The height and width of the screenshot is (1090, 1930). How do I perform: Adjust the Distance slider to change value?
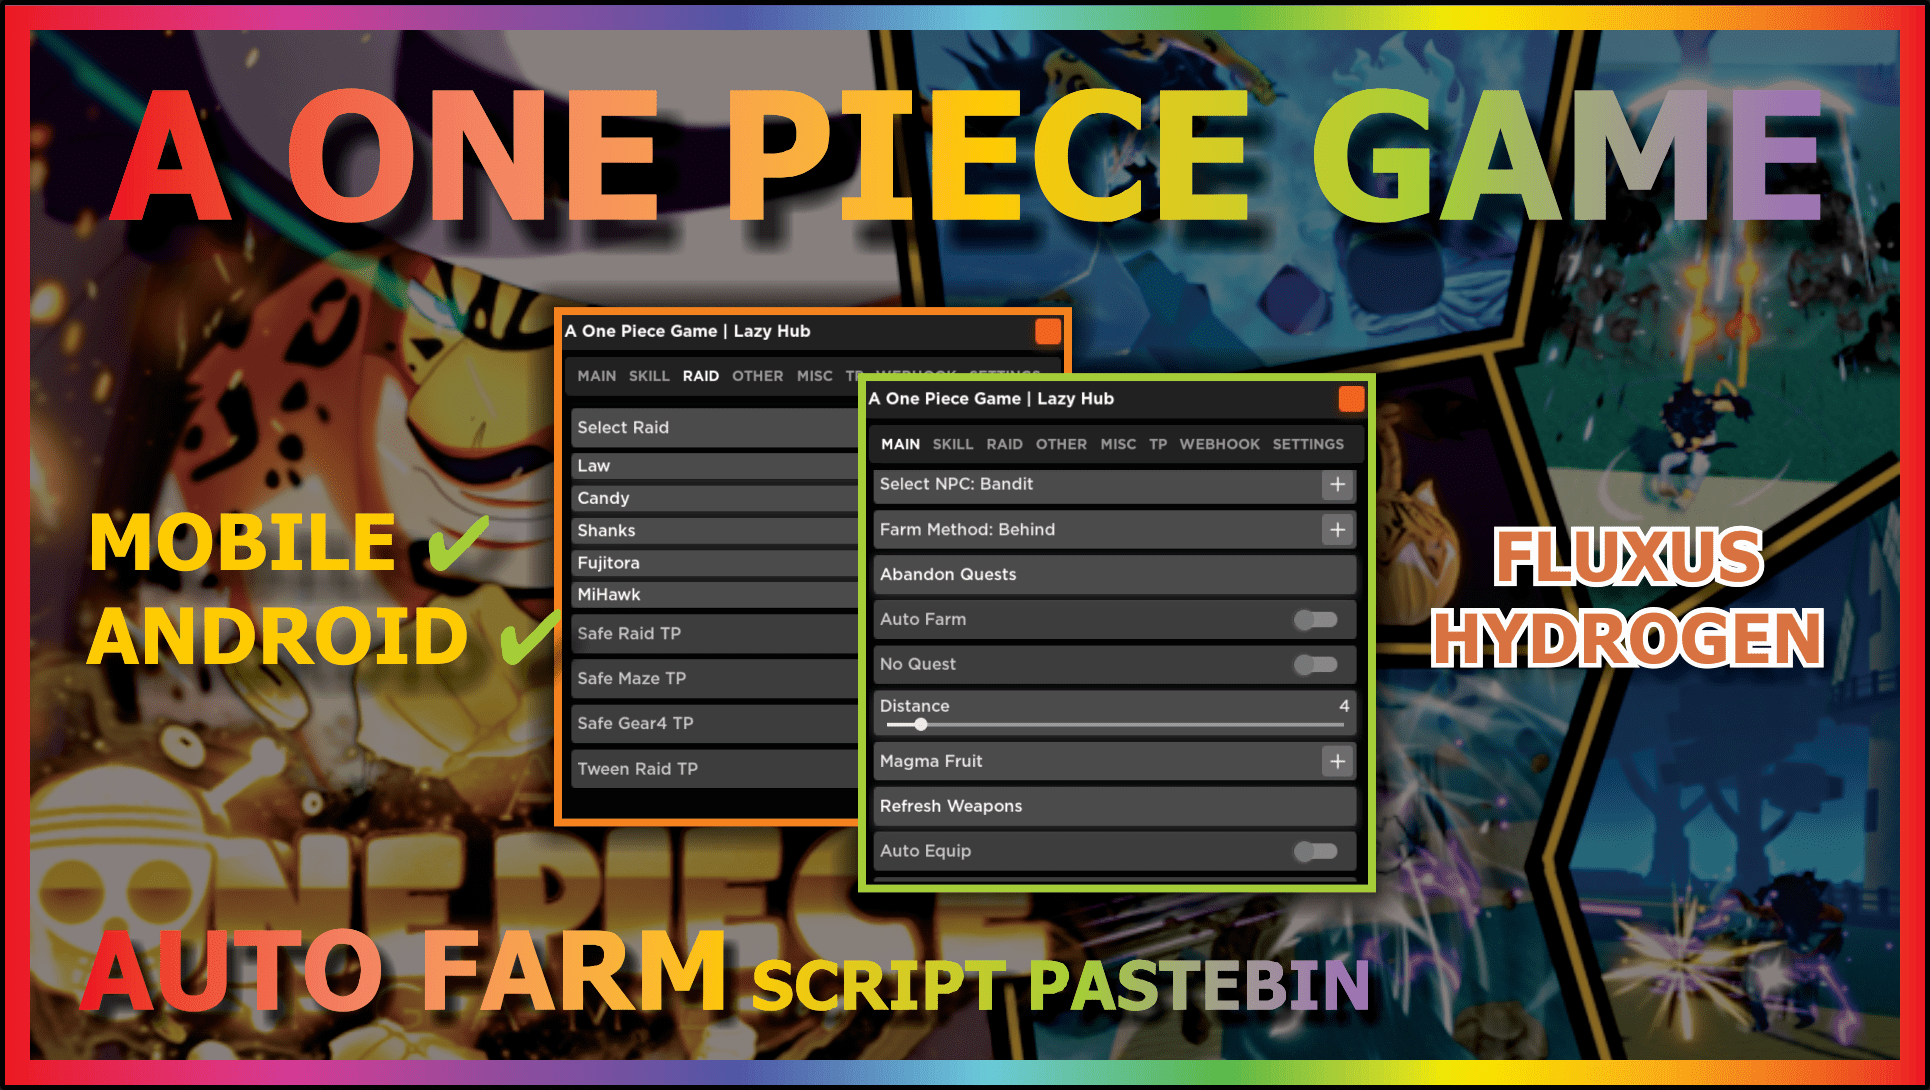[920, 725]
